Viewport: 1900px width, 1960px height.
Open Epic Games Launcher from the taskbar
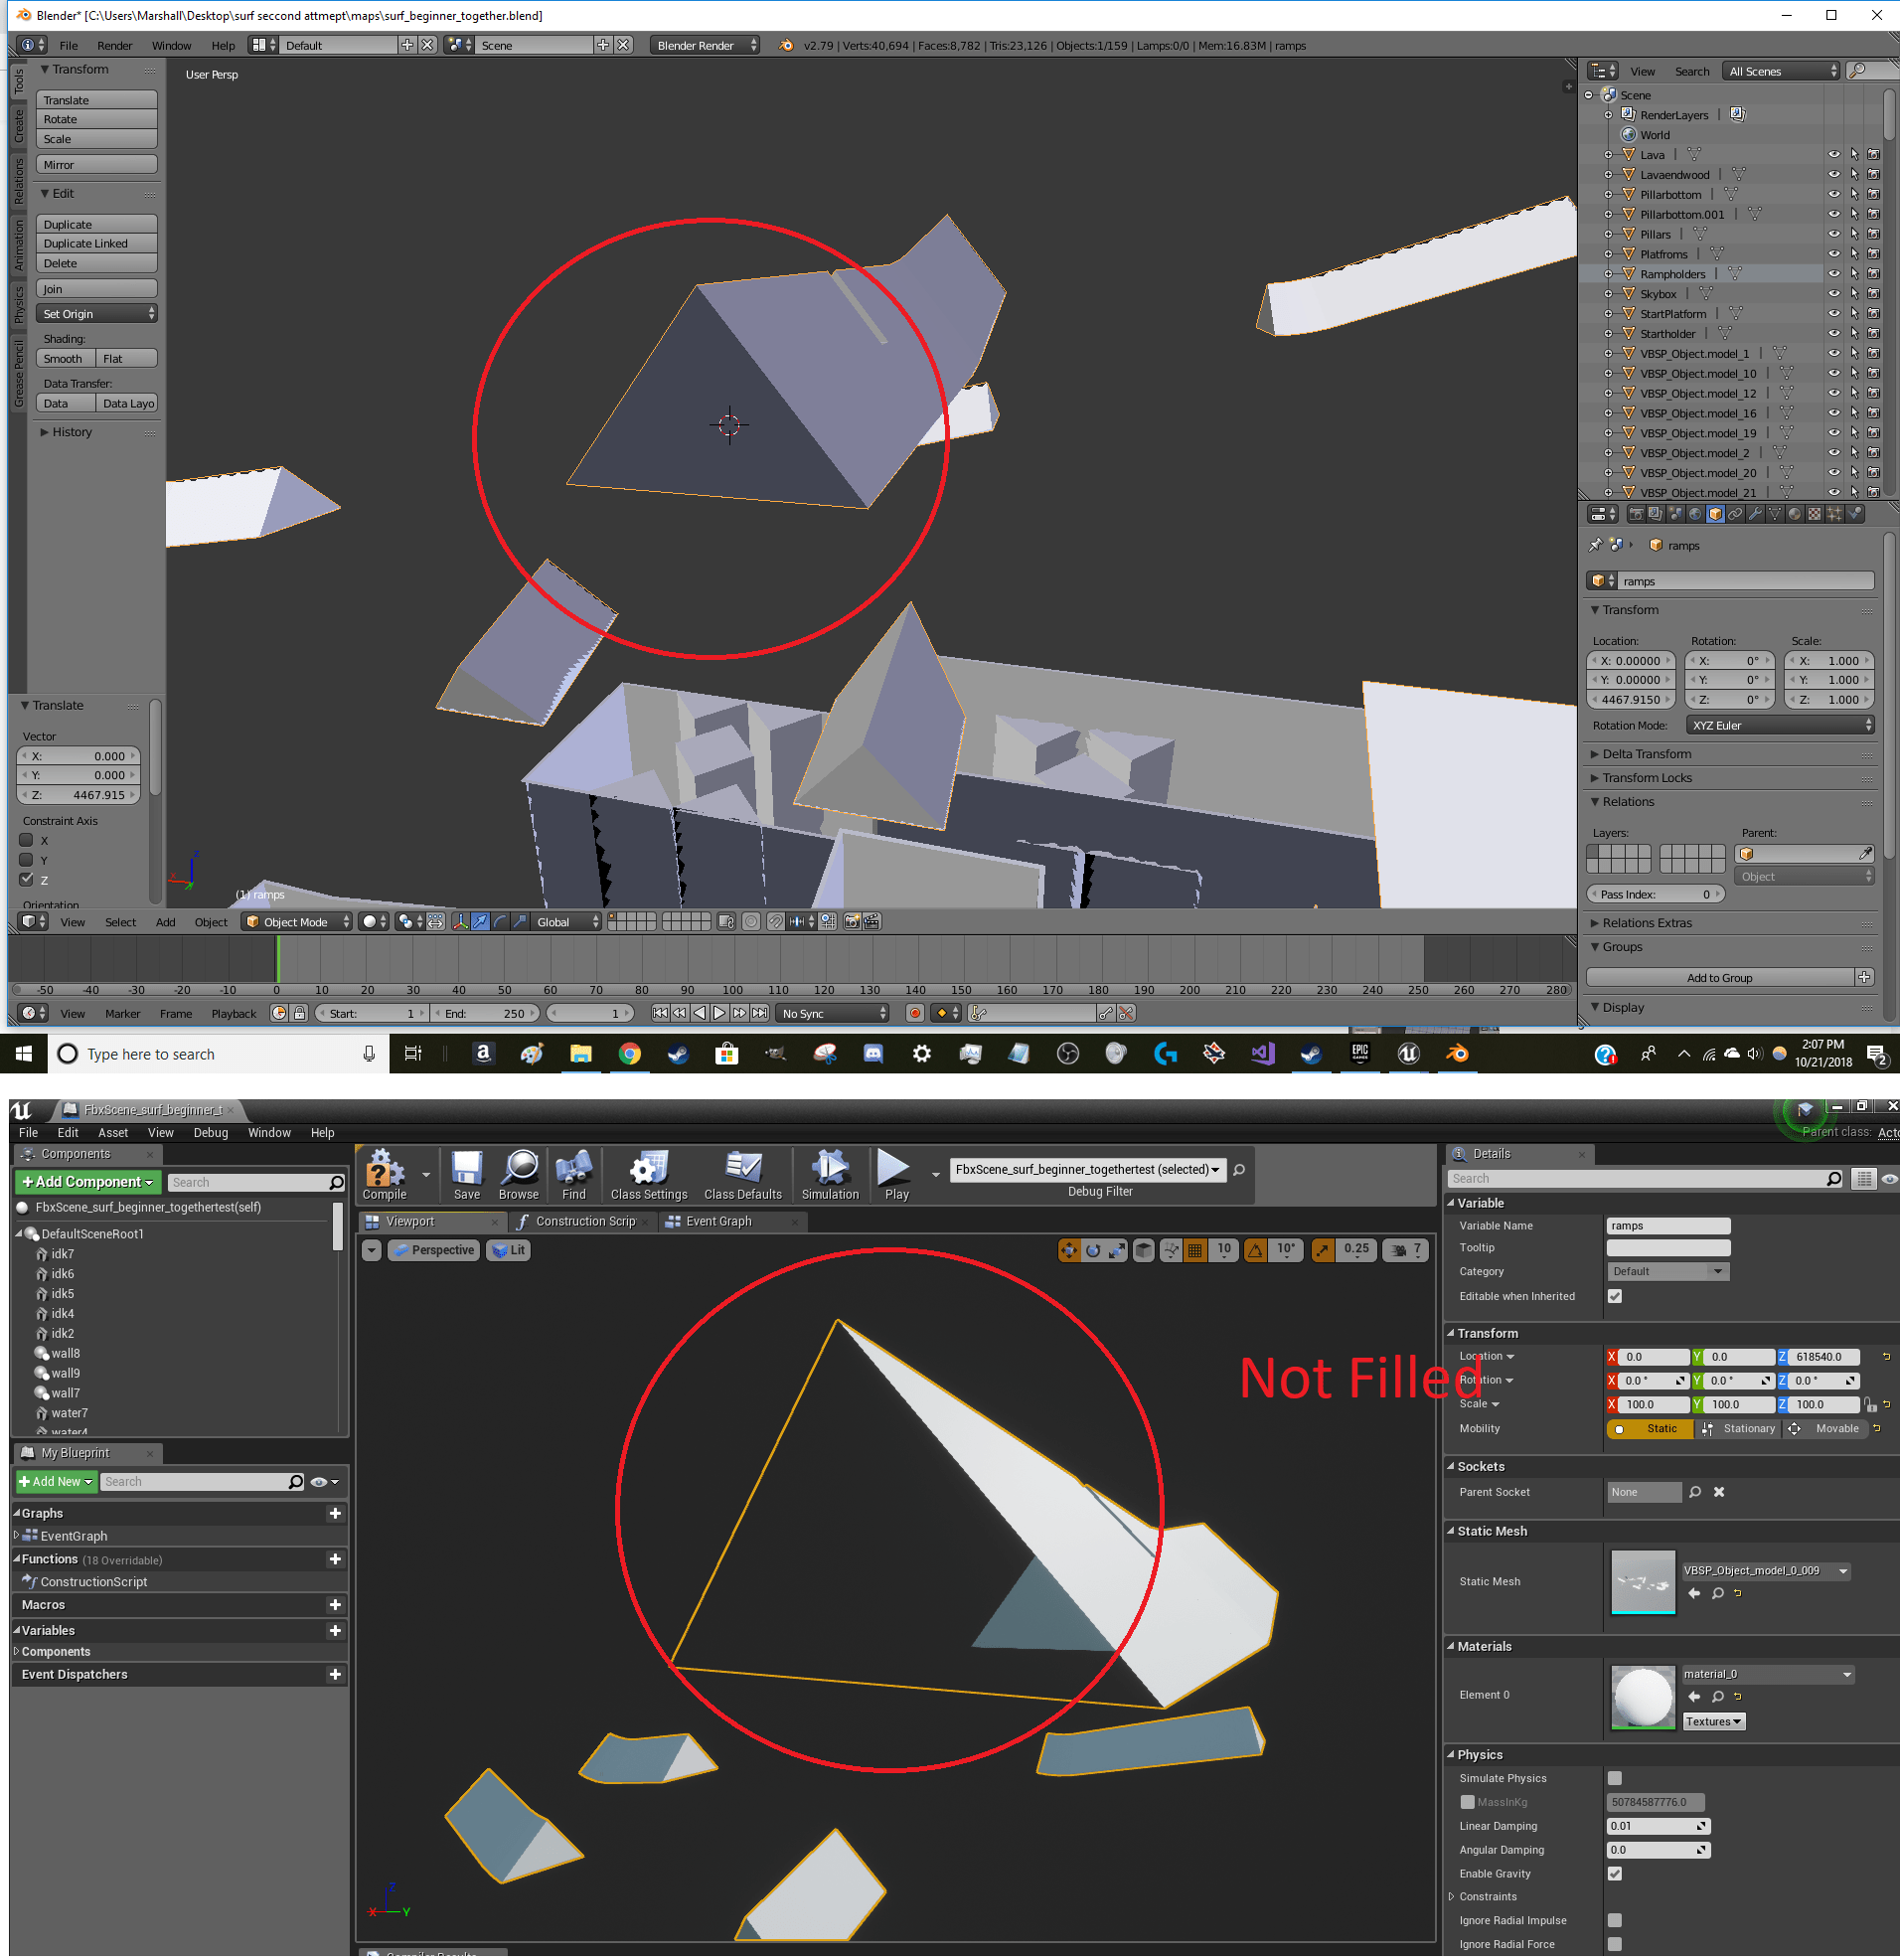click(x=1359, y=1053)
